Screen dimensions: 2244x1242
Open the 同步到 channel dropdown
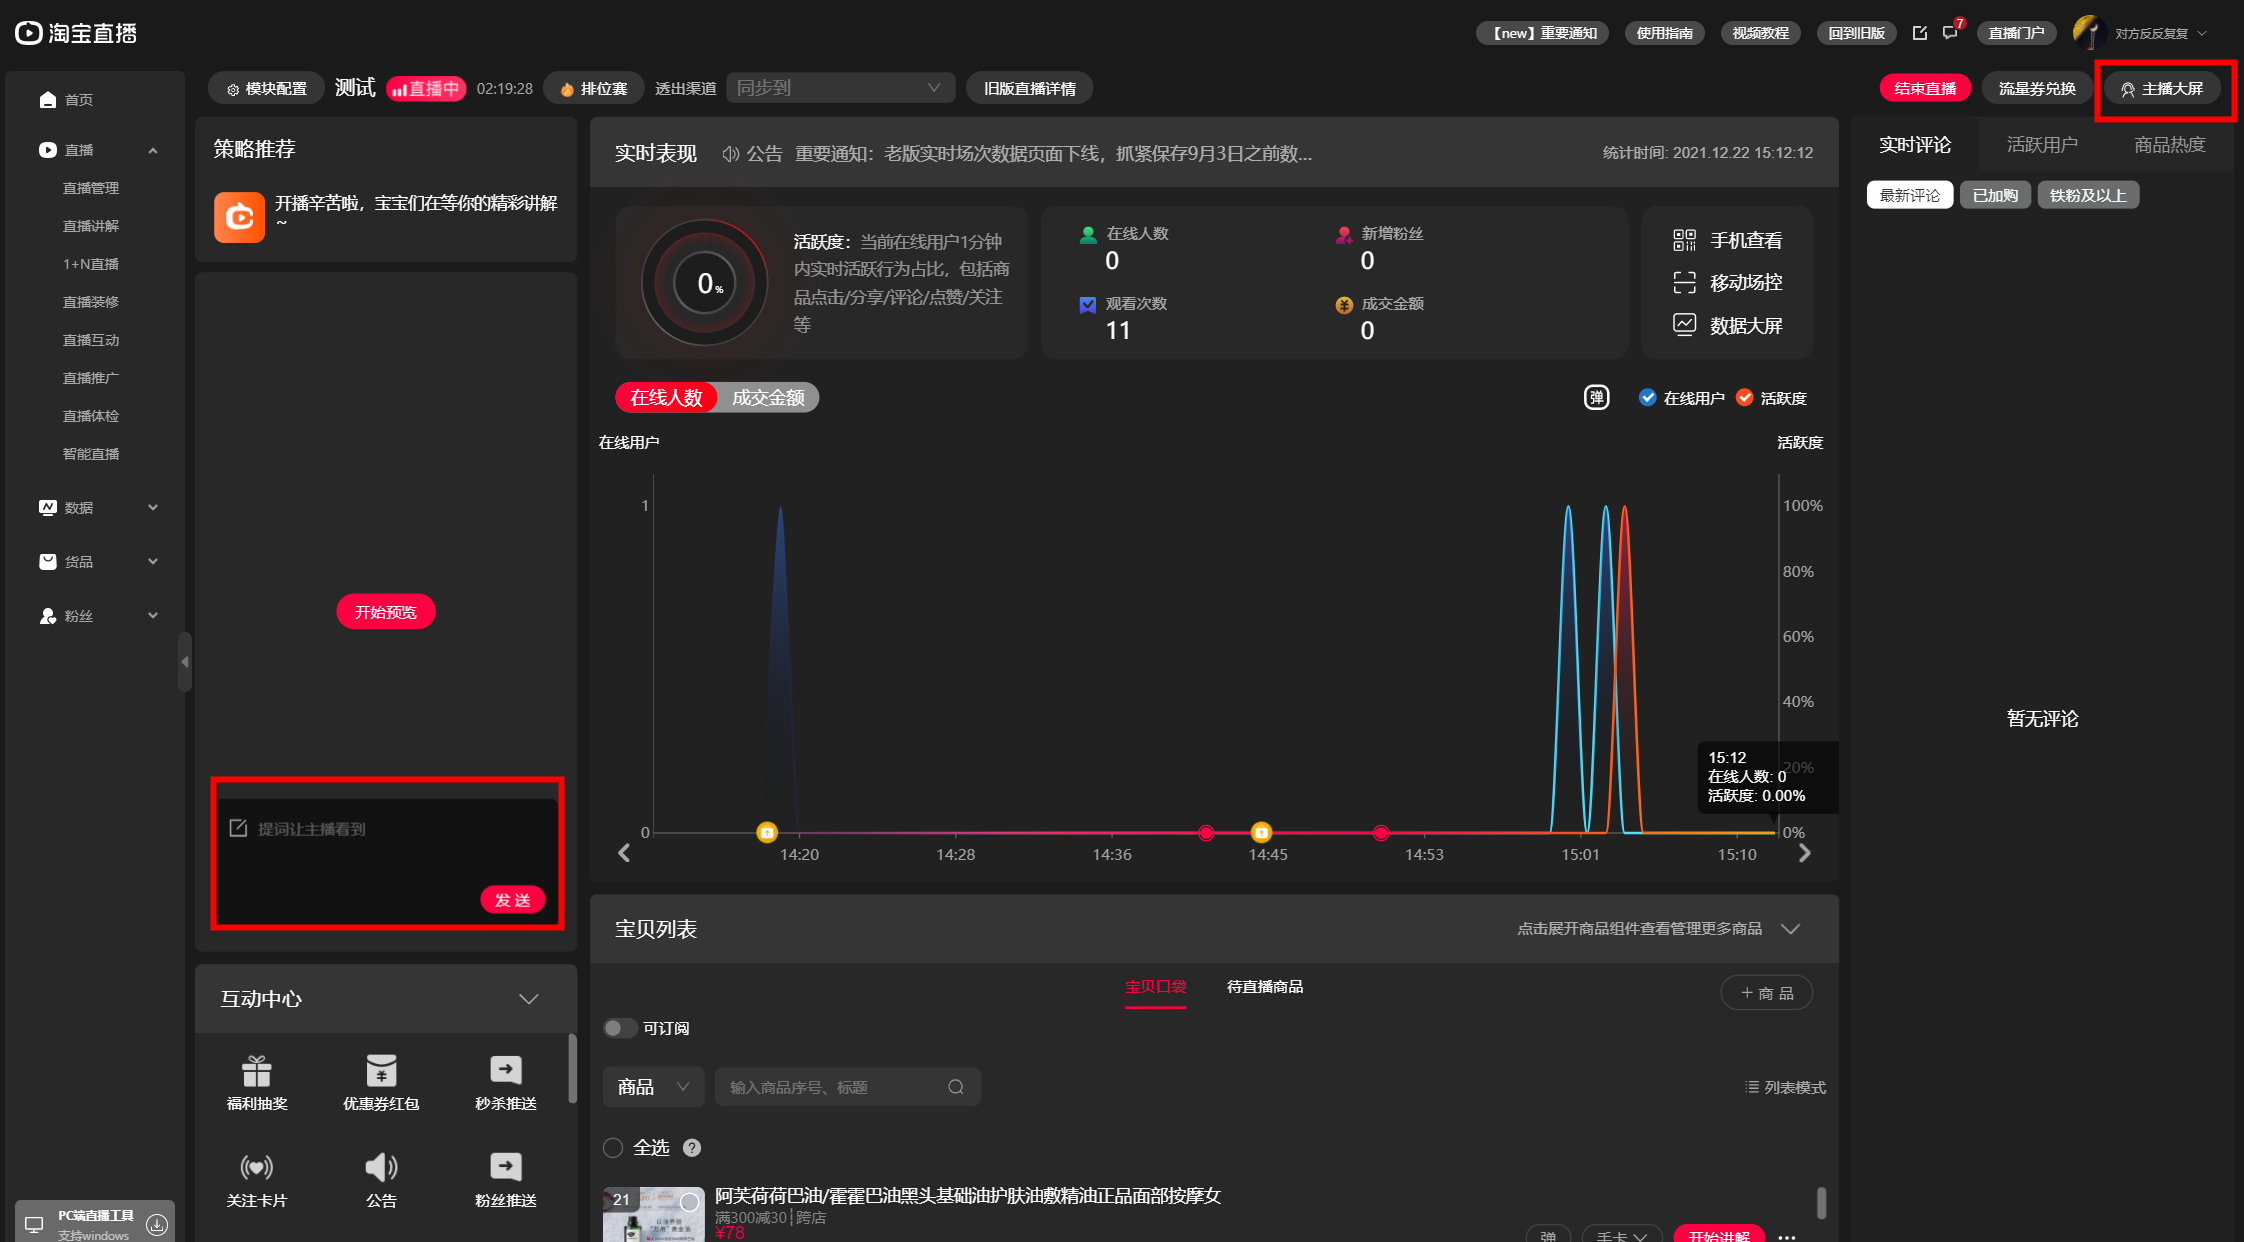pyautogui.click(x=840, y=88)
